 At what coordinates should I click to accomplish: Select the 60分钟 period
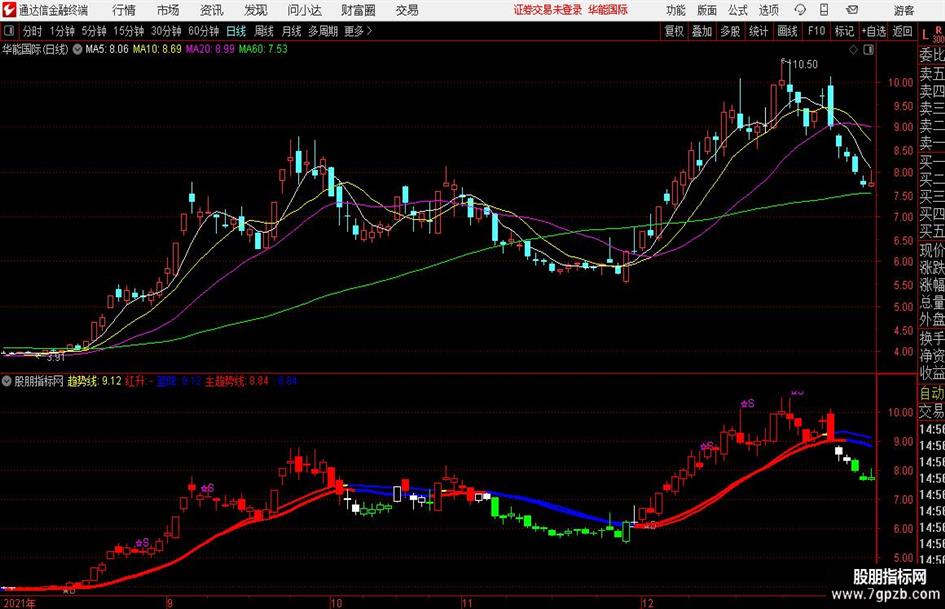click(204, 31)
